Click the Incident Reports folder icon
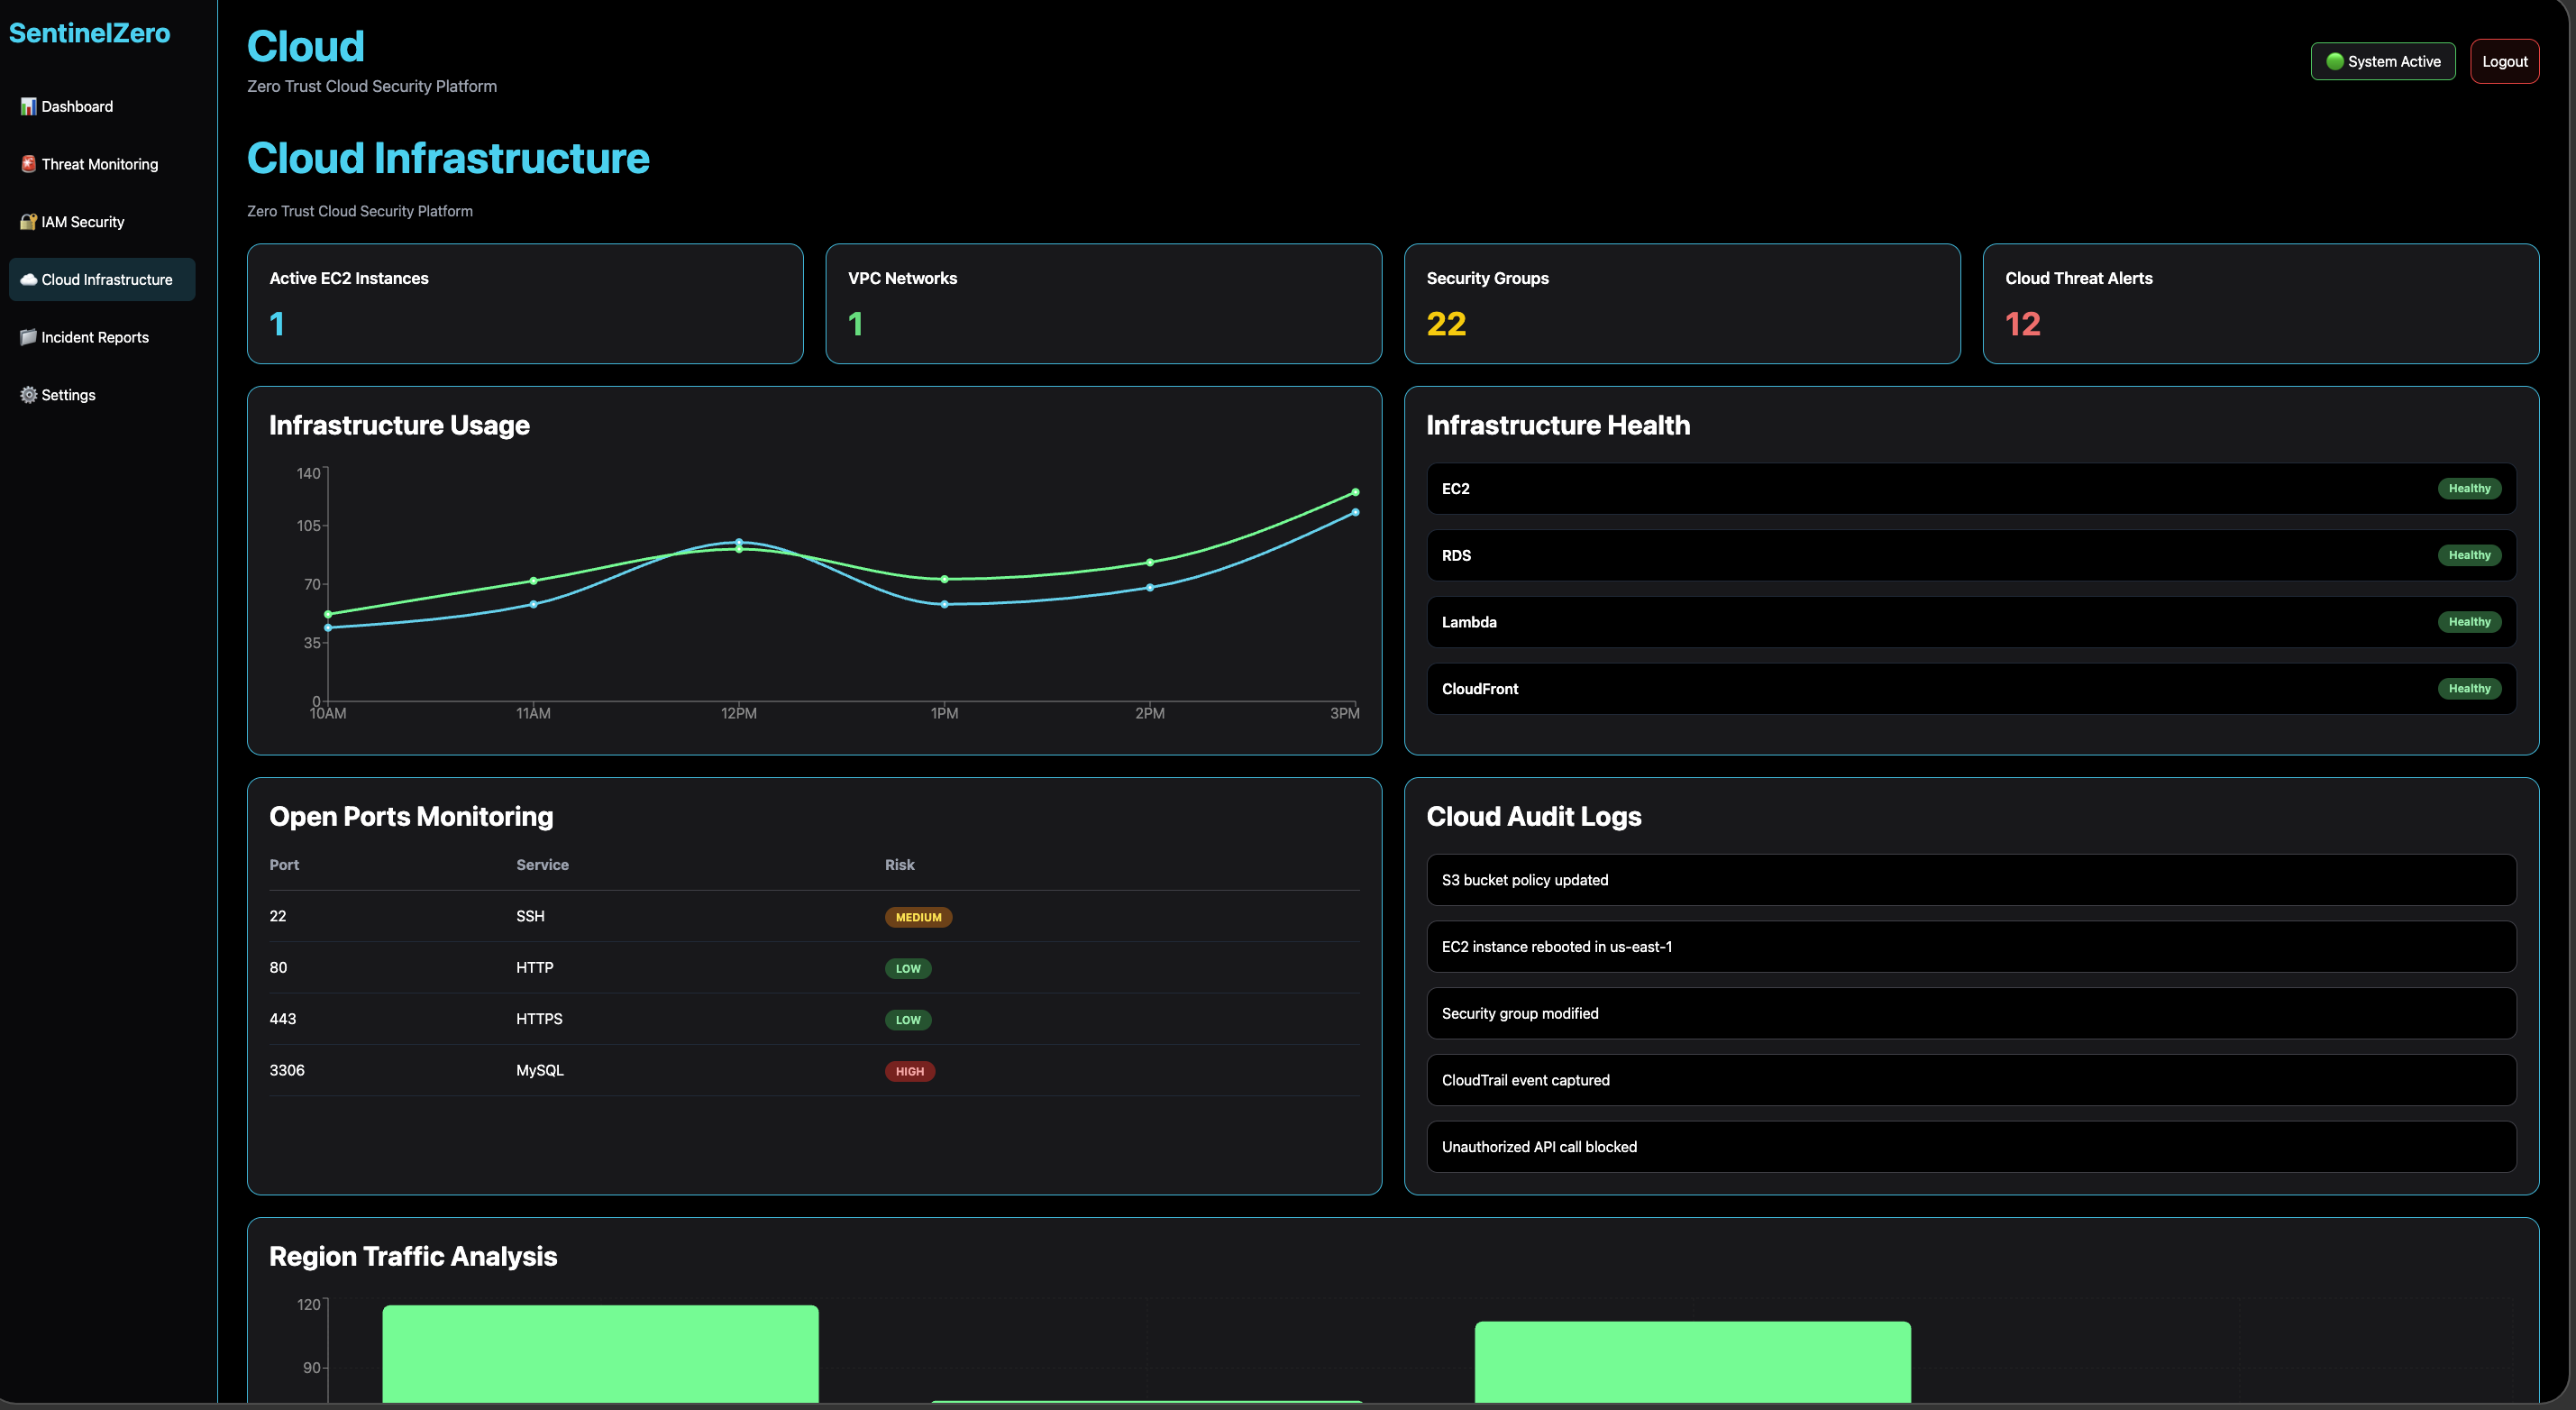Viewport: 2576px width, 1410px height. click(x=28, y=337)
